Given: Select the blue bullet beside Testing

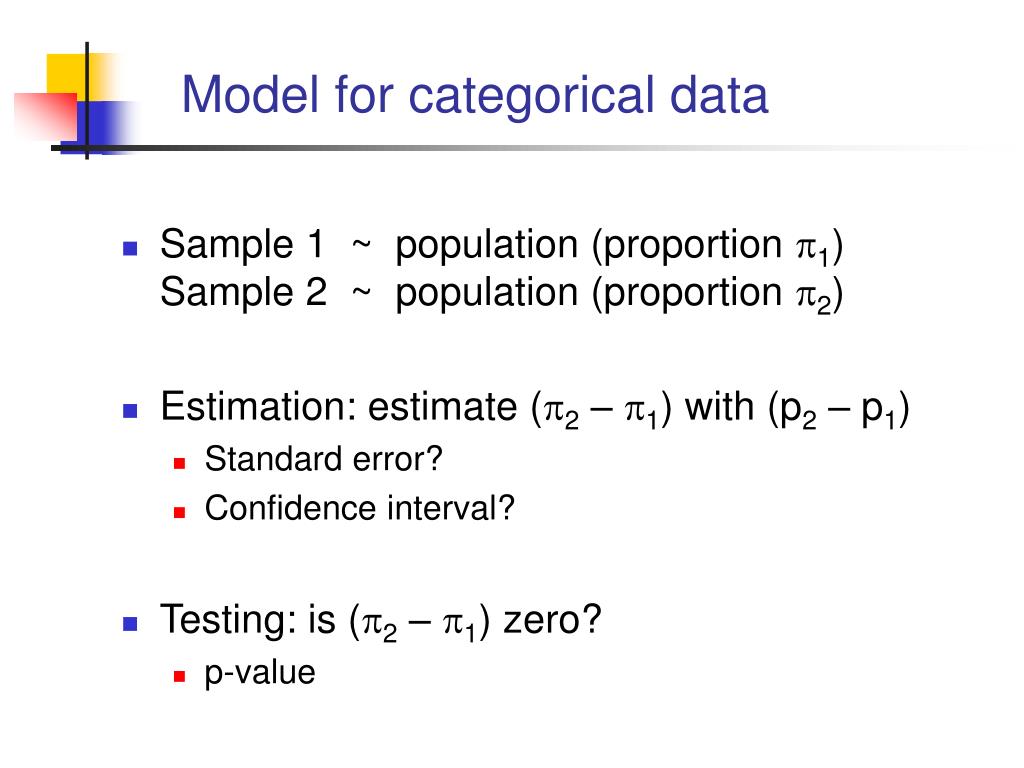Looking at the screenshot, I should (x=130, y=624).
